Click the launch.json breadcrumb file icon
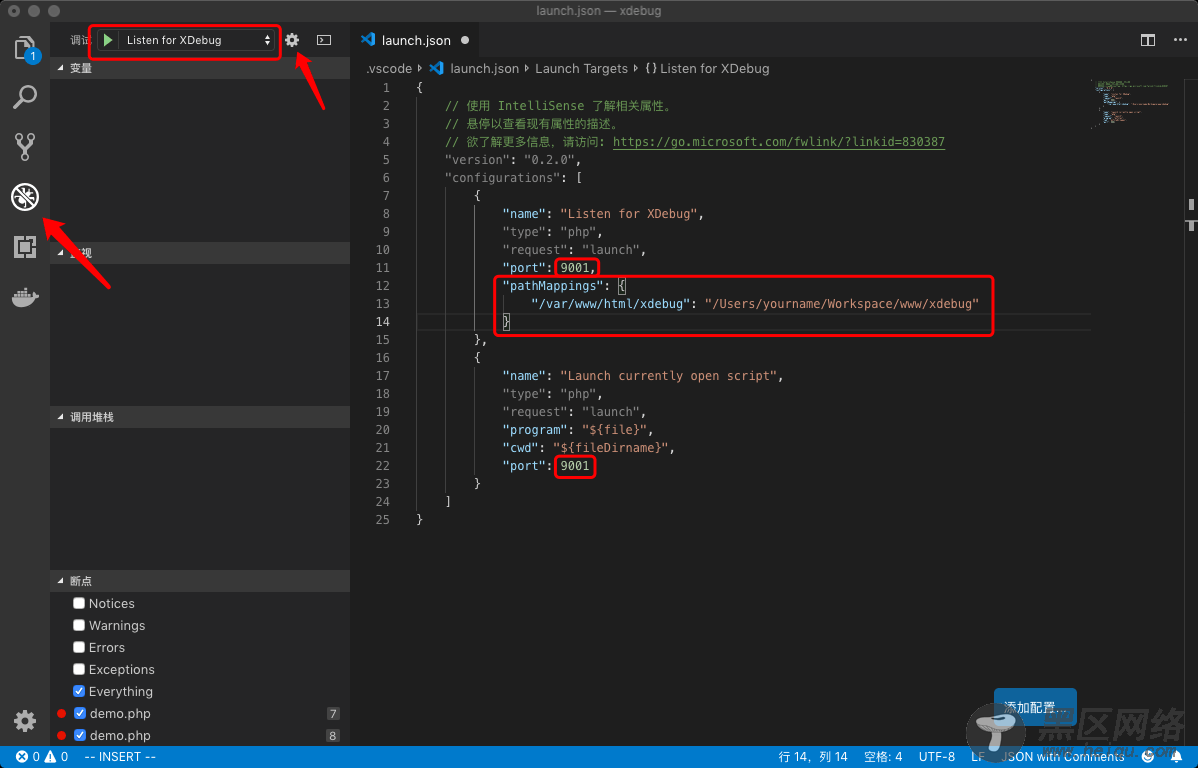The width and height of the screenshot is (1198, 768). tap(436, 68)
